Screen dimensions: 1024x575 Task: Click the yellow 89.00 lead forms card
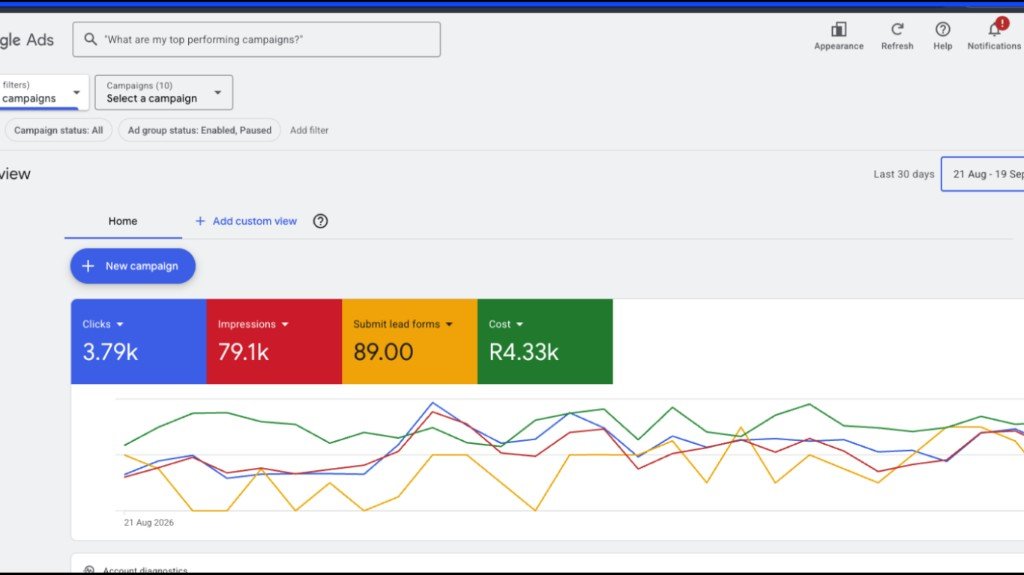(409, 341)
